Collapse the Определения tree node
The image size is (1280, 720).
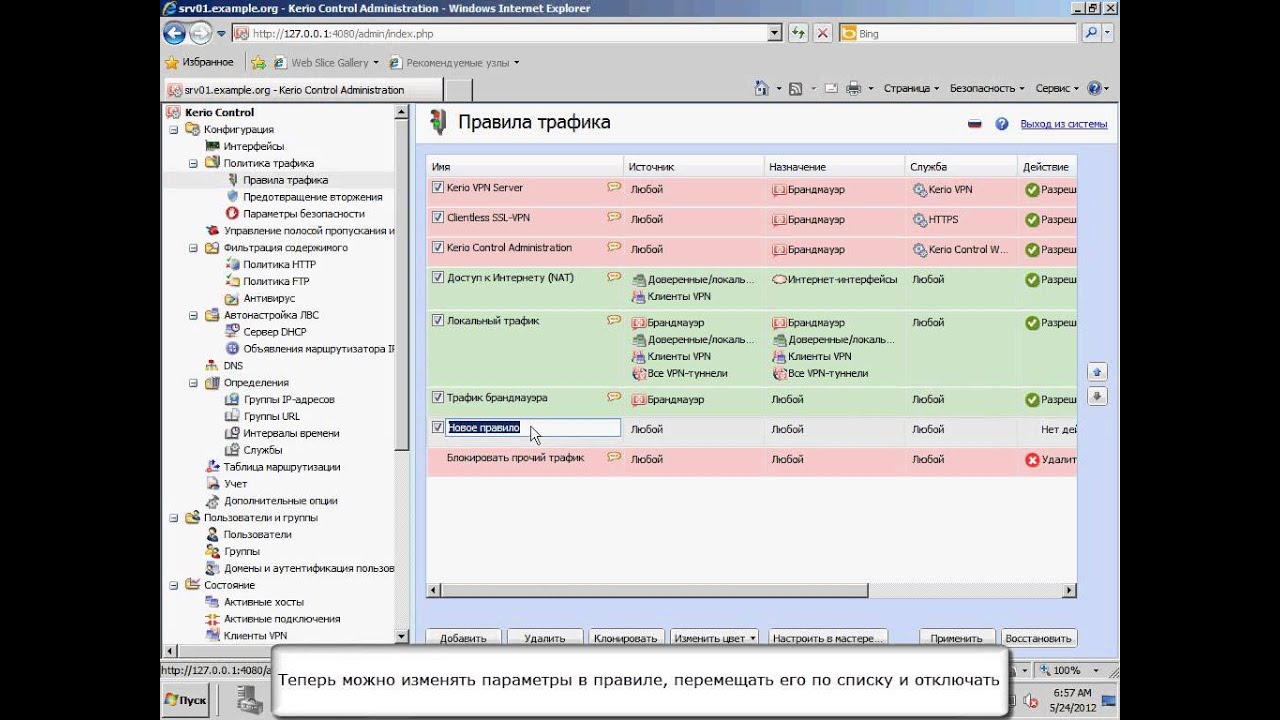click(x=194, y=382)
